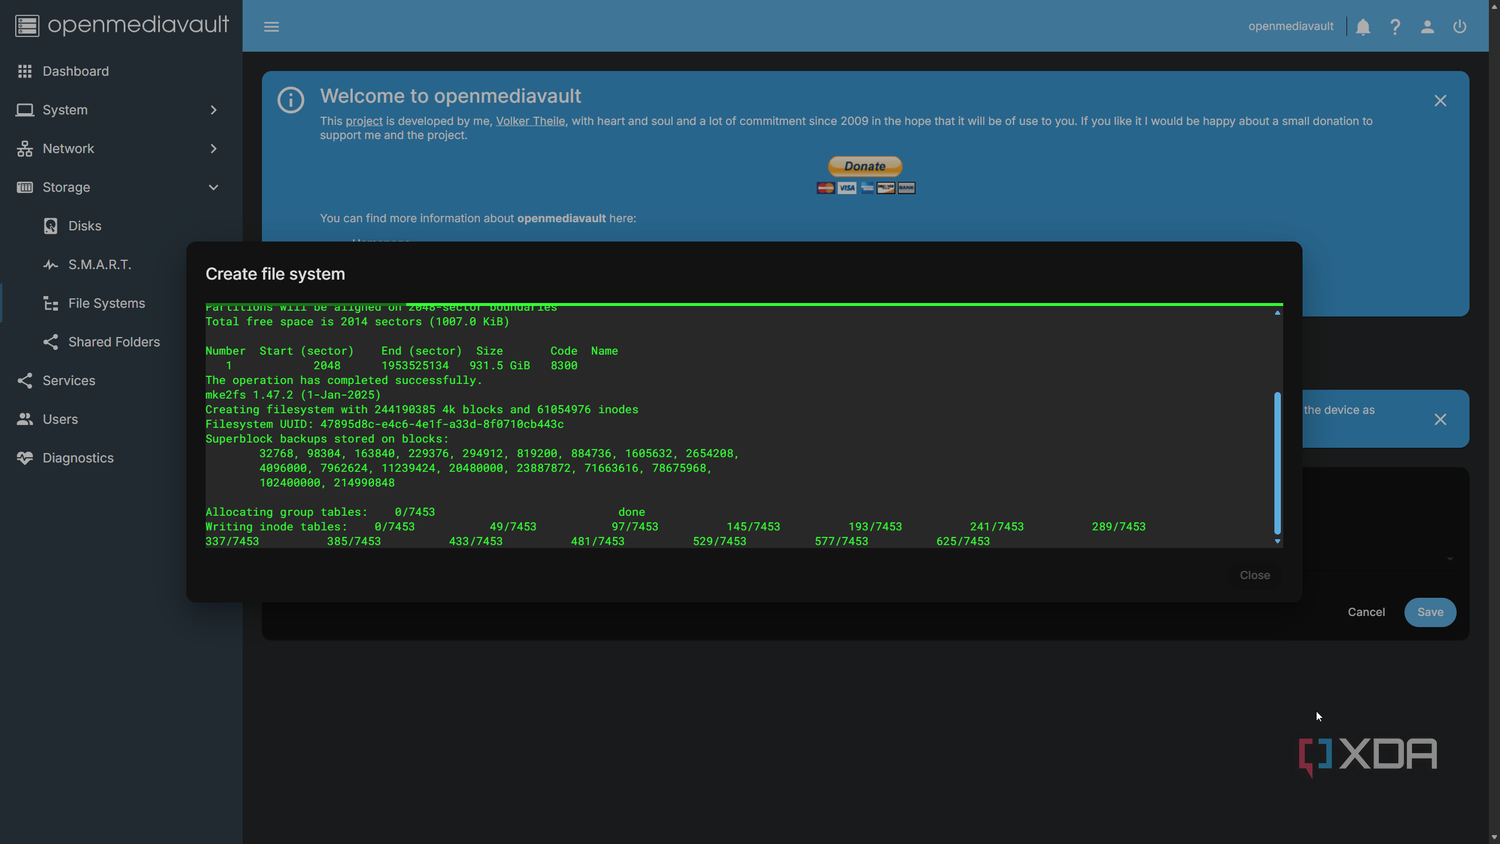Click the power icon in the header

point(1460,27)
